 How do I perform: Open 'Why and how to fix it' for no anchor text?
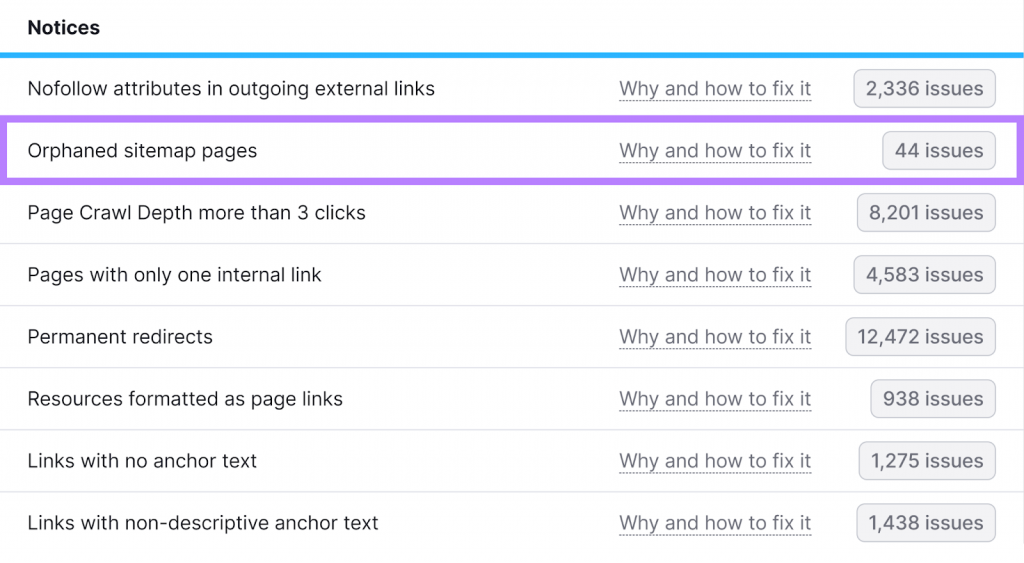coord(714,461)
